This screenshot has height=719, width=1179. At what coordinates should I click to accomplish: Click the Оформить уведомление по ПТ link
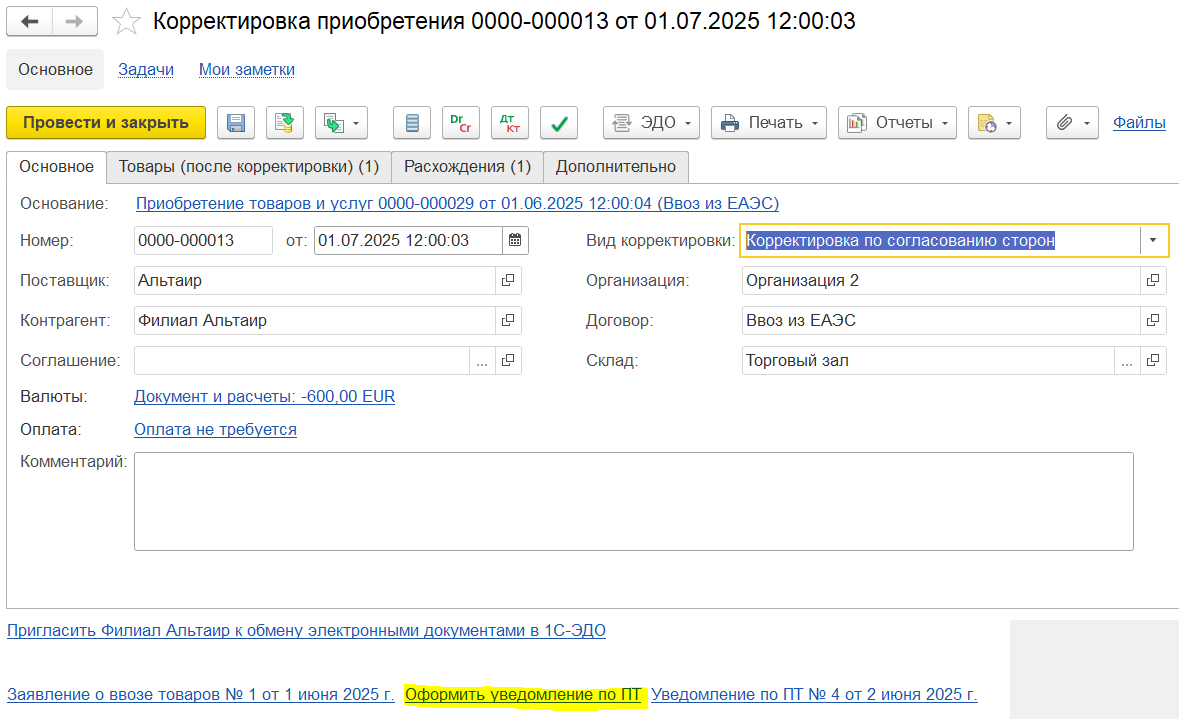(x=523, y=694)
